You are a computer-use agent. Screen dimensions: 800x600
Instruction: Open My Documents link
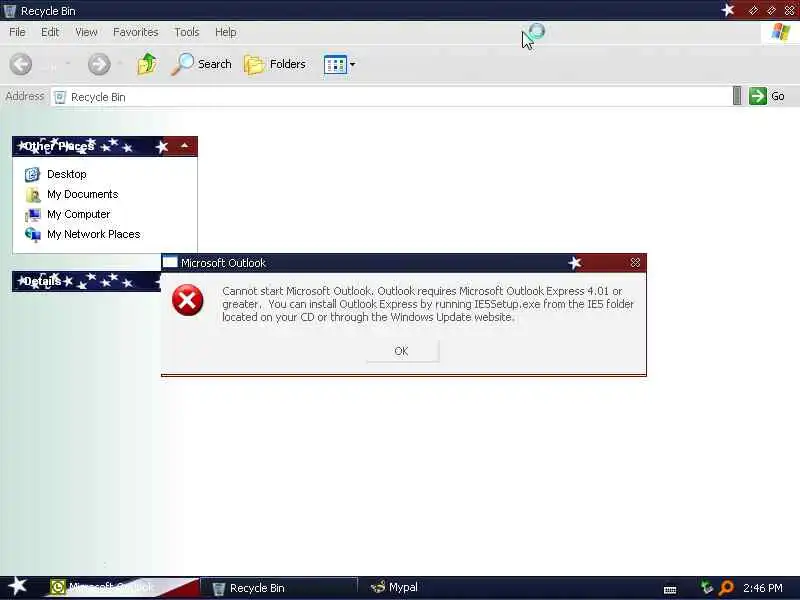click(83, 194)
